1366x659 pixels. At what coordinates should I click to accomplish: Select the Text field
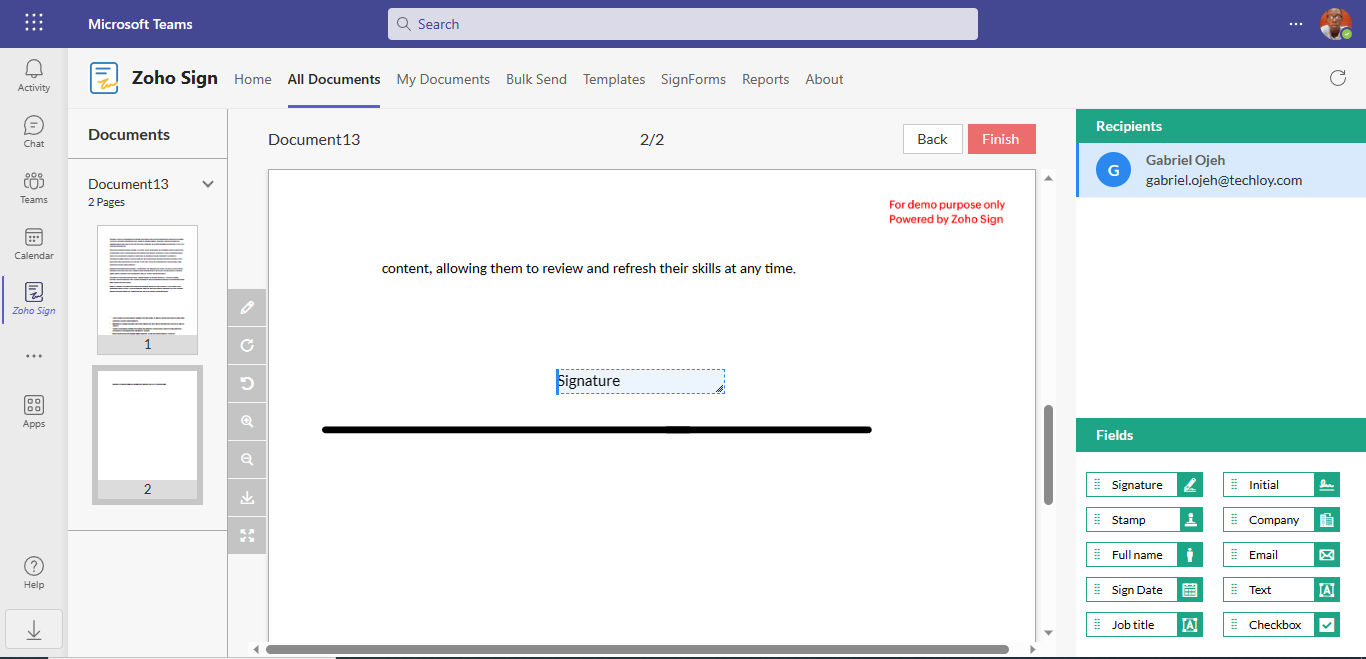click(x=1281, y=590)
